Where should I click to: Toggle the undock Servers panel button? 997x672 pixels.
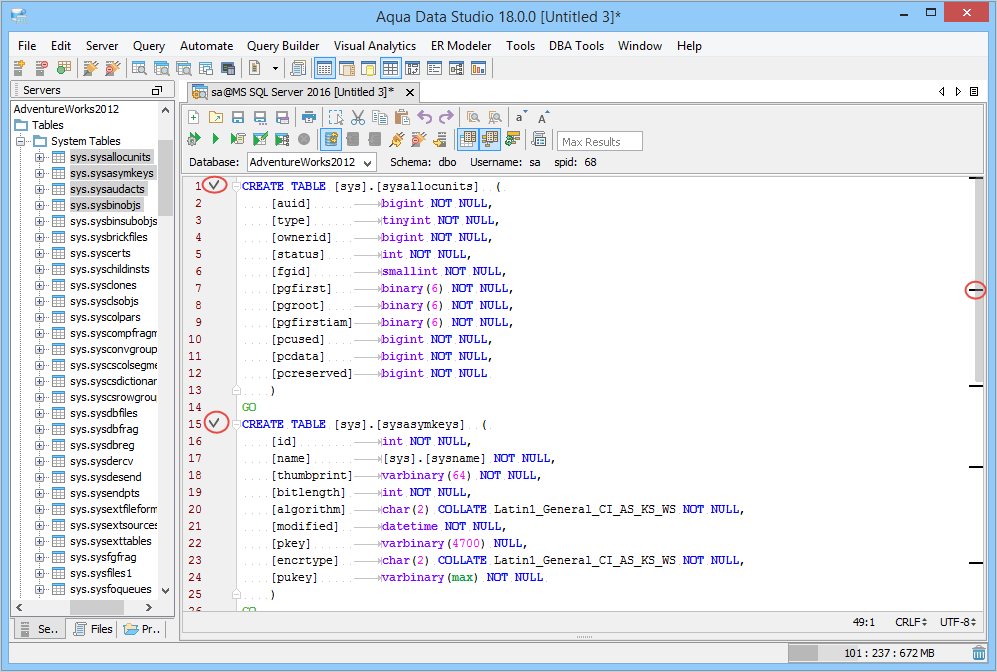(156, 90)
